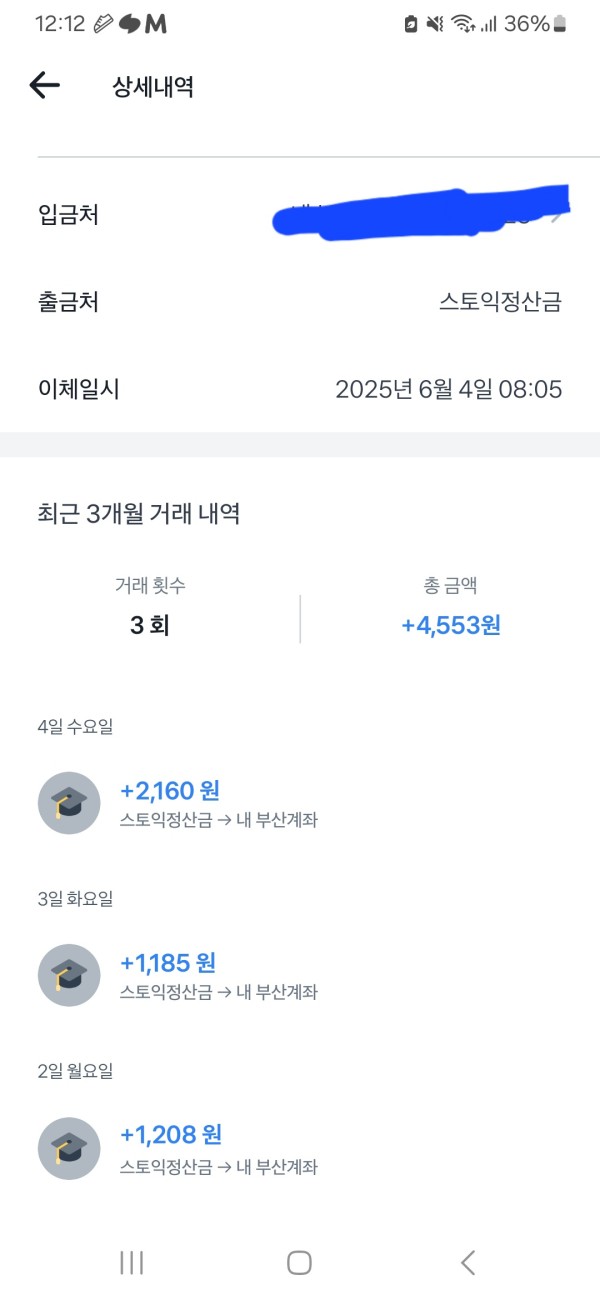Open the +1,208 원 transaction on 2일 월요일
600x1300 pixels.
click(300, 1148)
